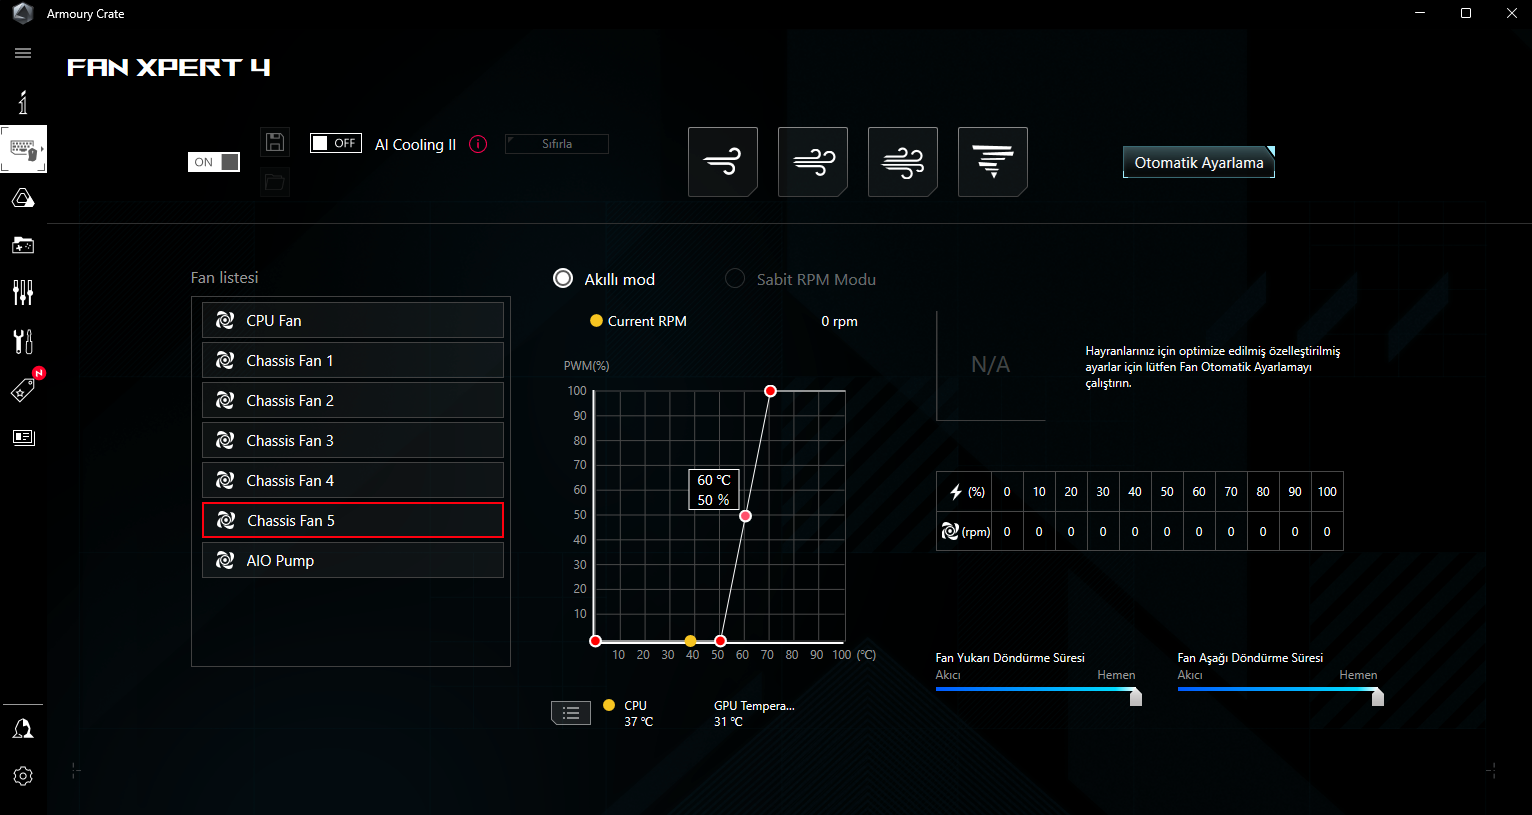Screen dimensions: 1532x815
Task: Select CPU Fan in the fan list
Action: (353, 320)
